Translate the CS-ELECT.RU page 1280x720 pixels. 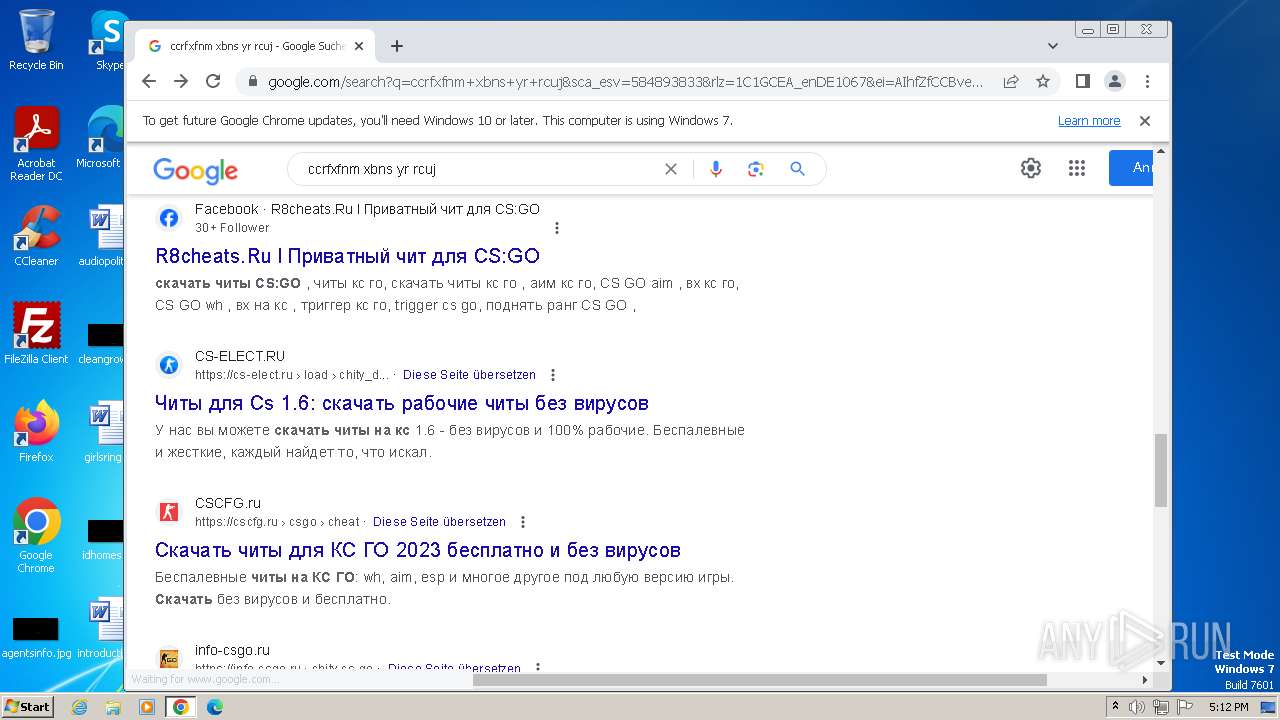(x=469, y=375)
